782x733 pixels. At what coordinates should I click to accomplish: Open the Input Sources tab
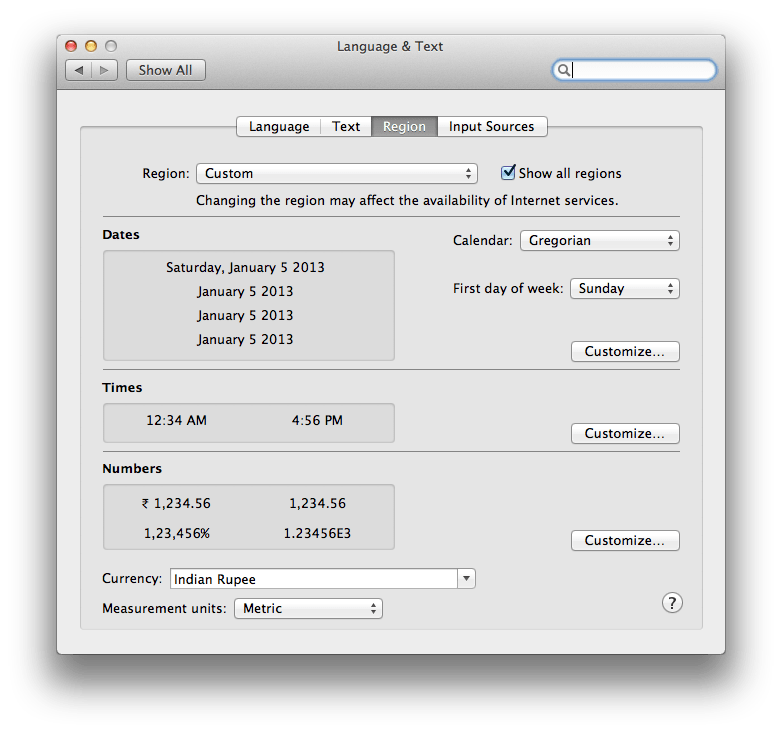(492, 127)
